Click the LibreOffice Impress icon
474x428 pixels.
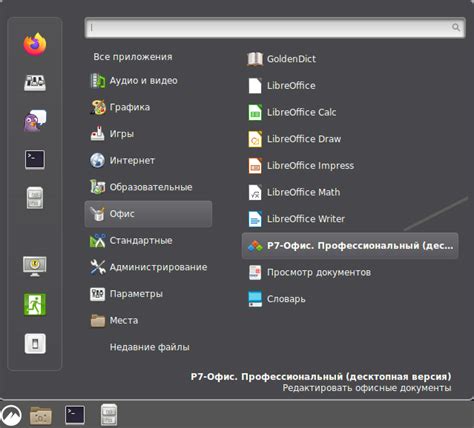click(255, 166)
